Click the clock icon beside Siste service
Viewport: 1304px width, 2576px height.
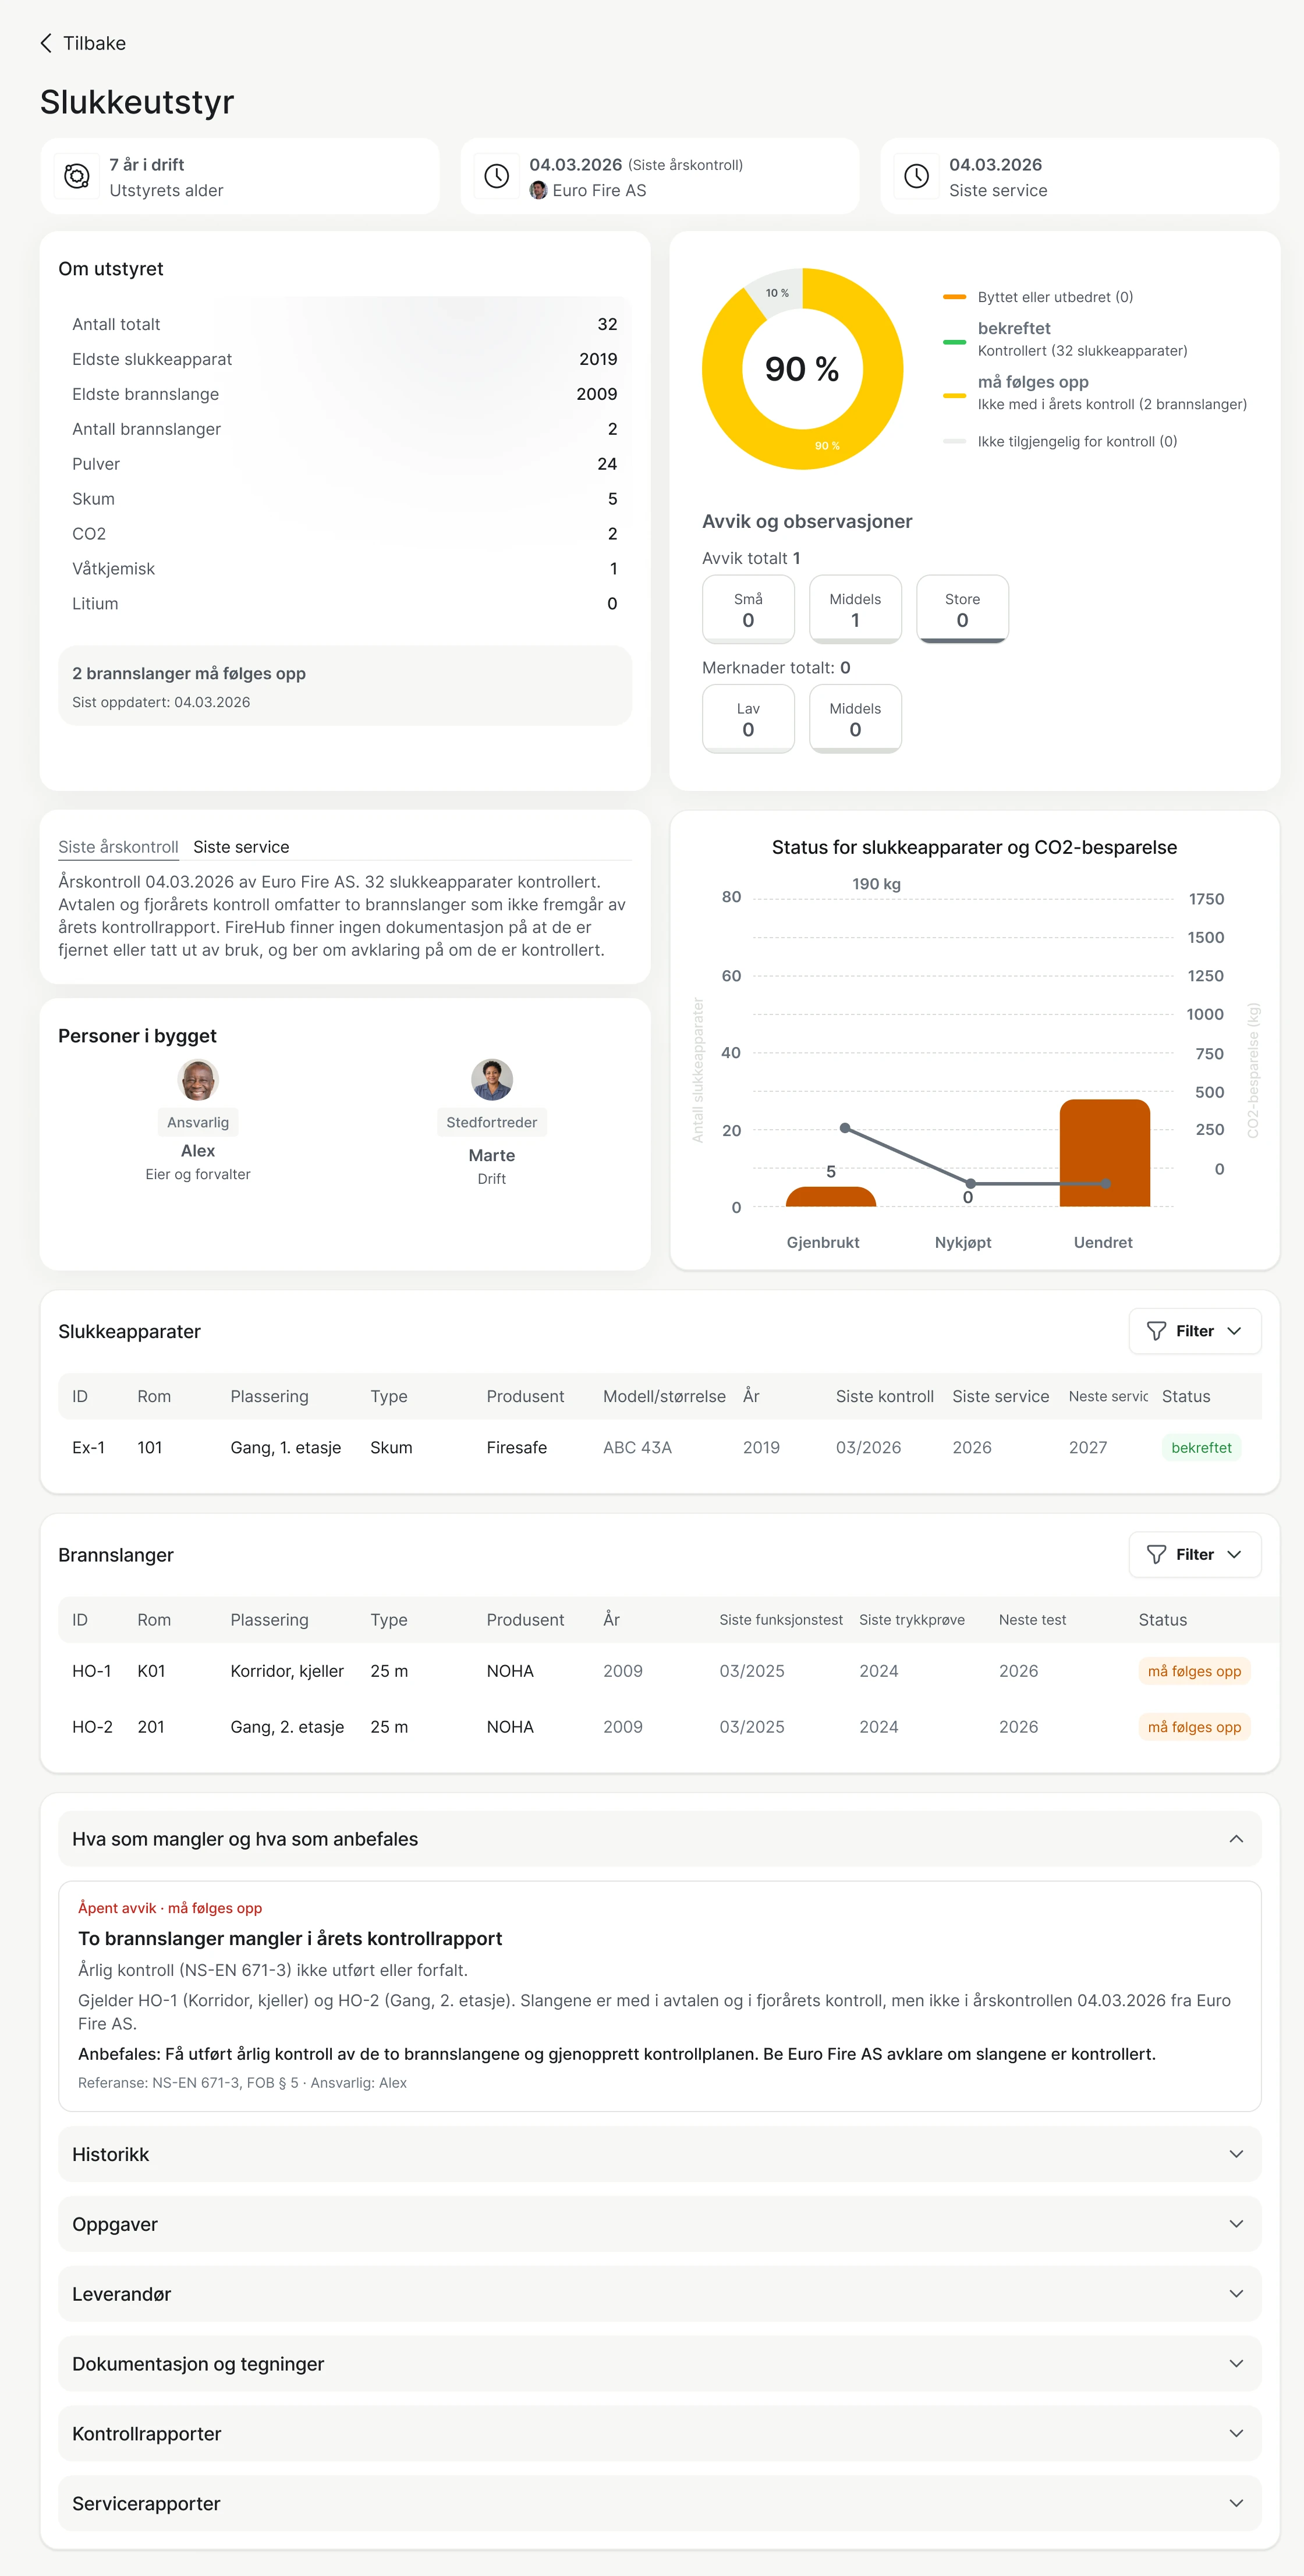point(917,177)
